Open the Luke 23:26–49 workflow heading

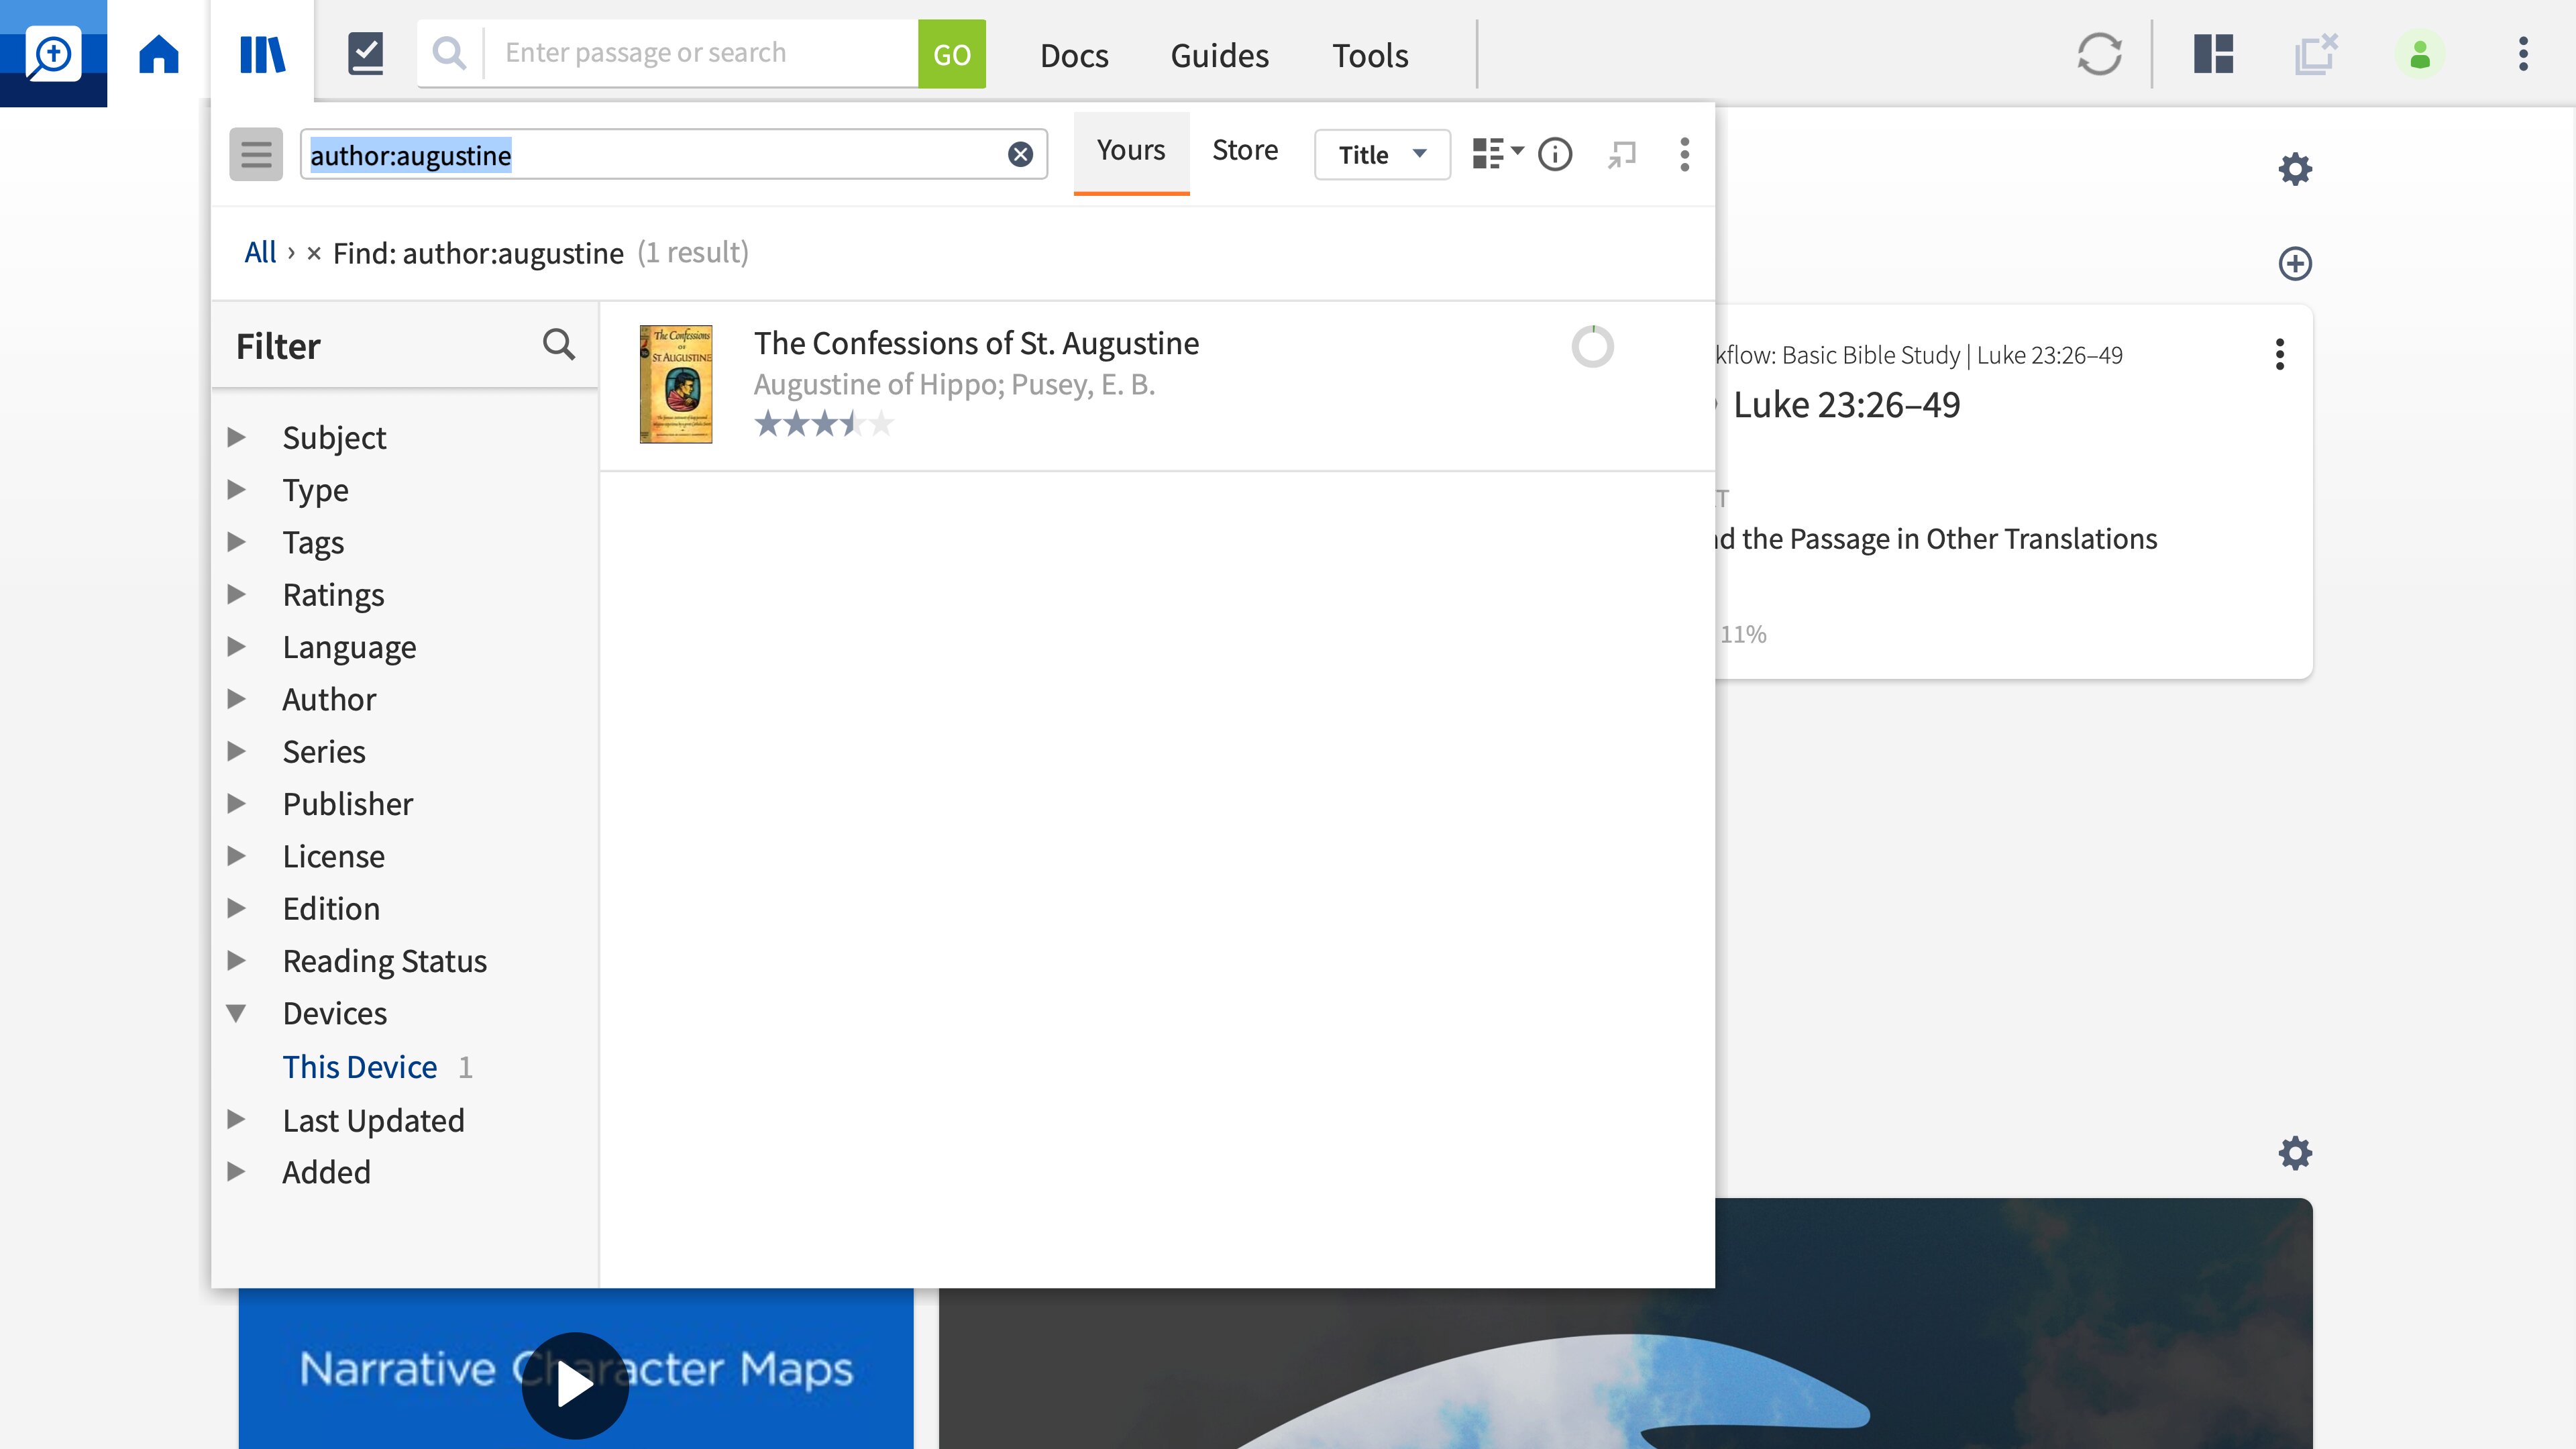(1846, 405)
